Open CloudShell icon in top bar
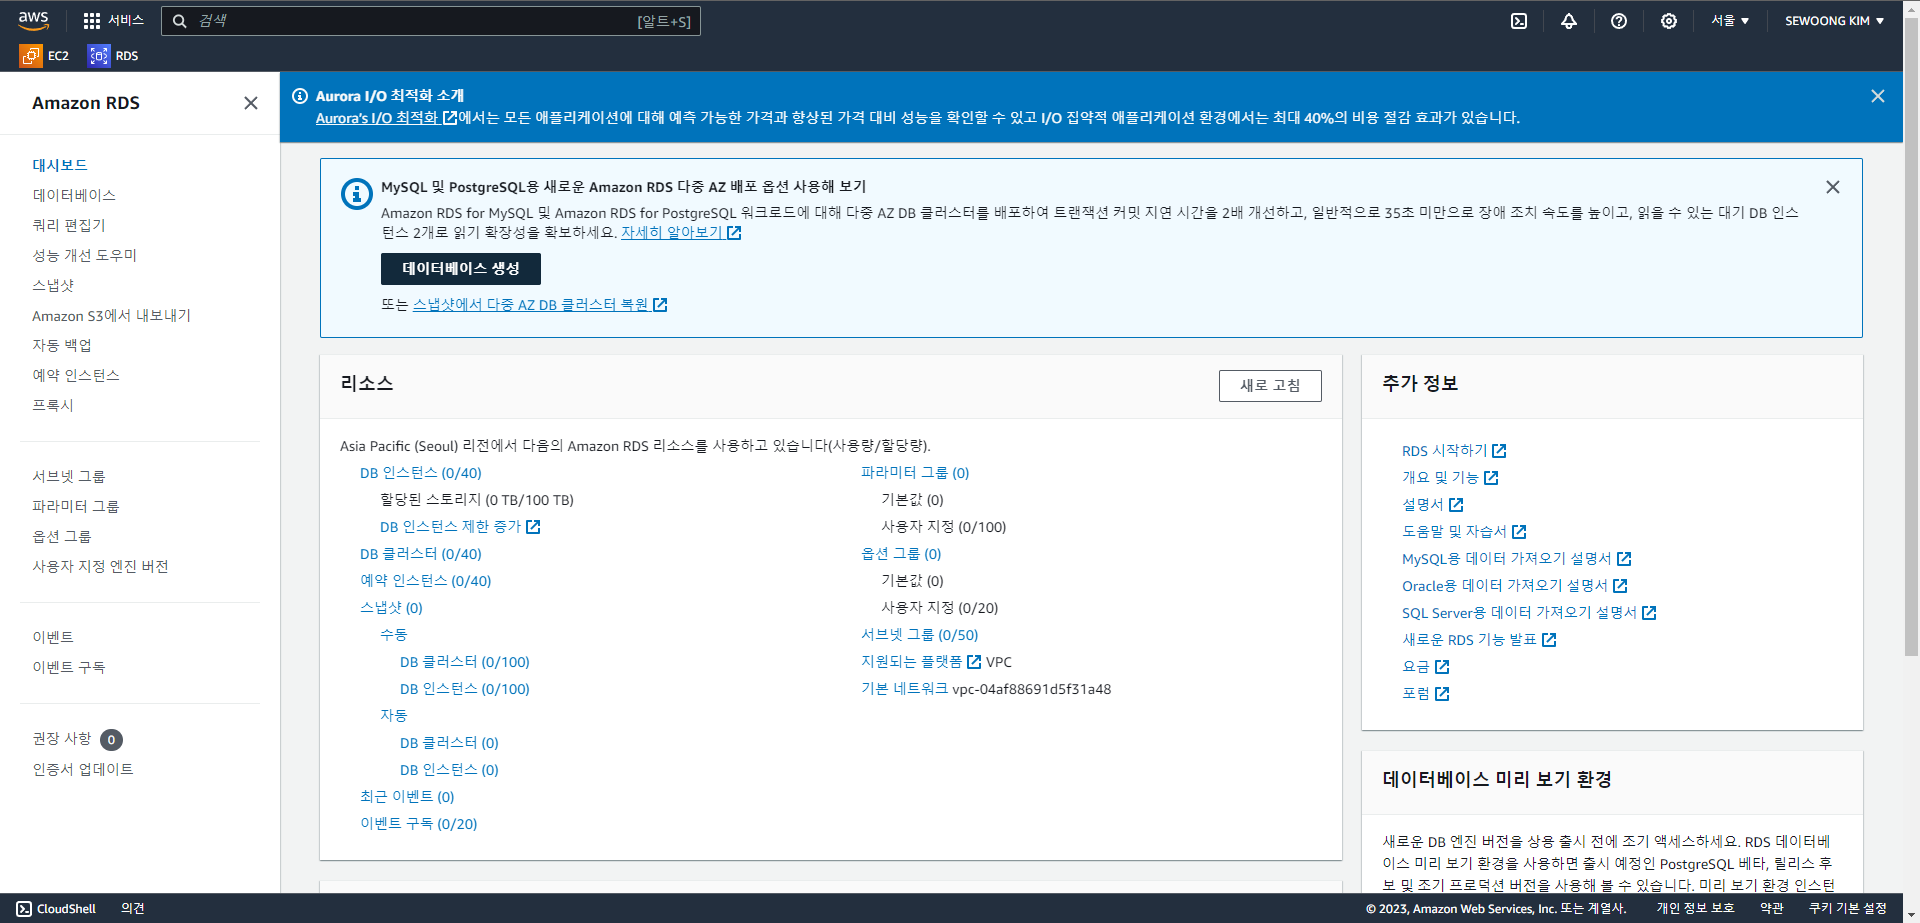Viewport: 1920px width, 923px height. (x=1518, y=21)
